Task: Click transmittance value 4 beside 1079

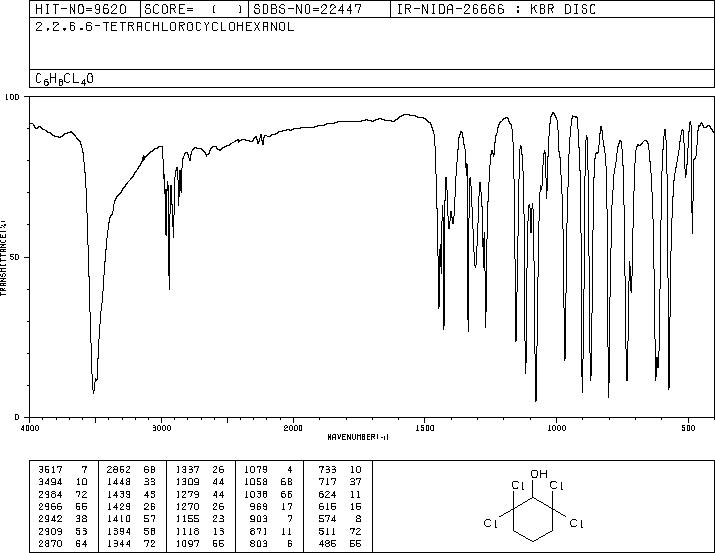Action: pyautogui.click(x=290, y=469)
